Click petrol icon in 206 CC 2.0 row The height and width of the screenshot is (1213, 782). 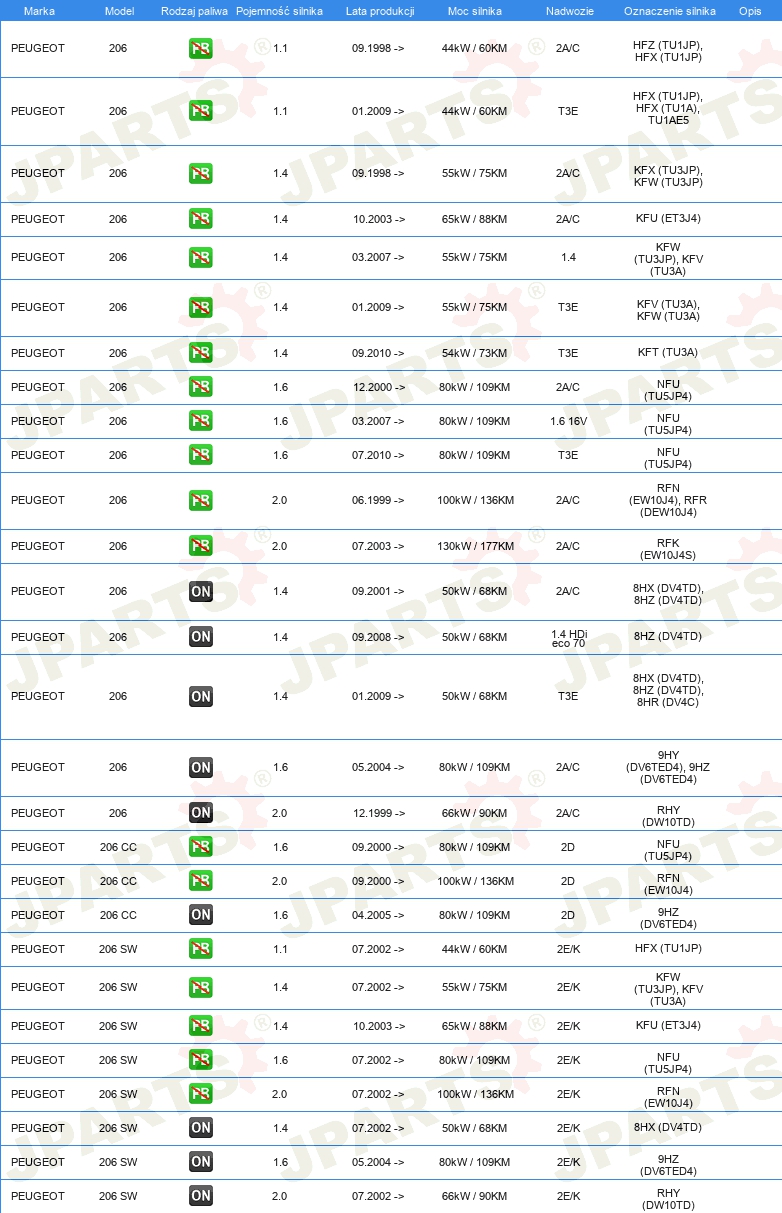tap(201, 881)
